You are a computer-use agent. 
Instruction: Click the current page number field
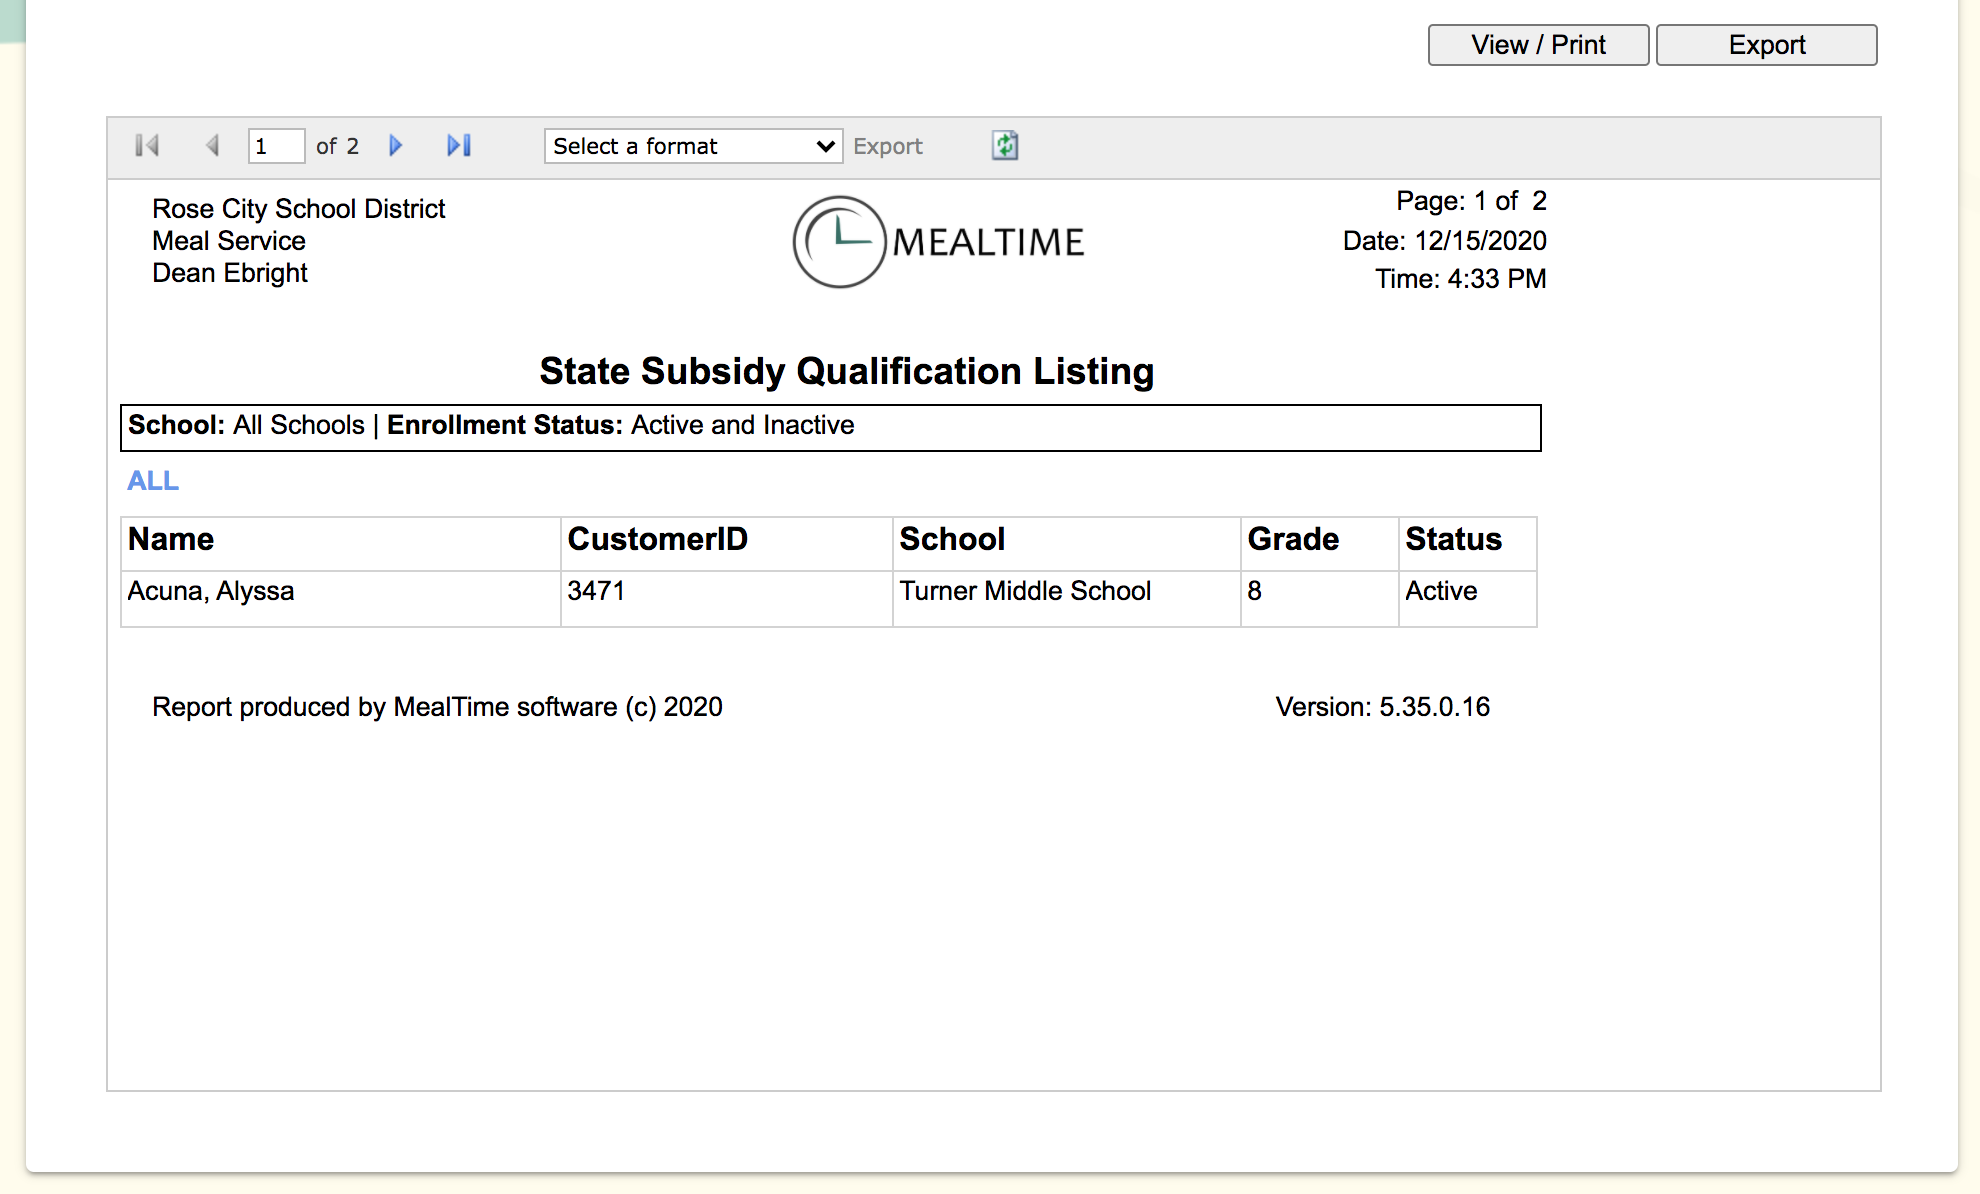(275, 146)
